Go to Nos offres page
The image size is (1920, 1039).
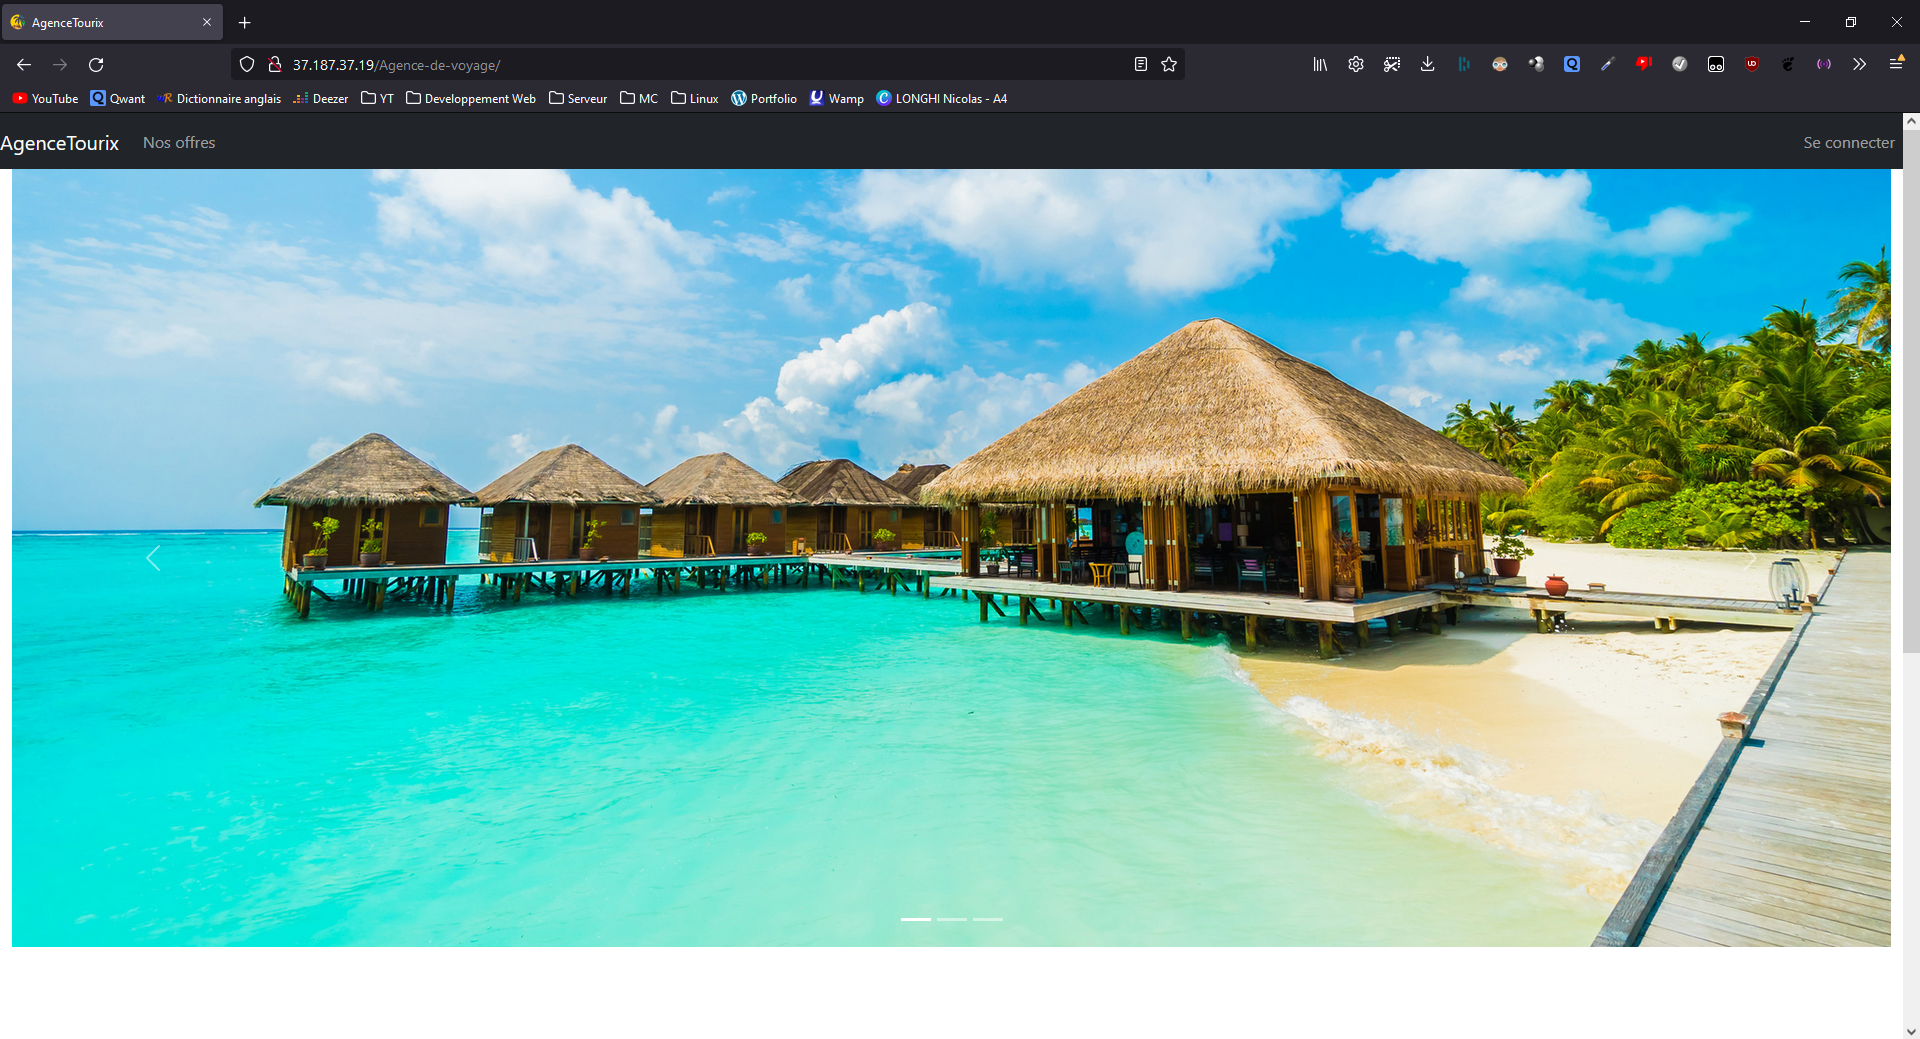click(x=179, y=143)
